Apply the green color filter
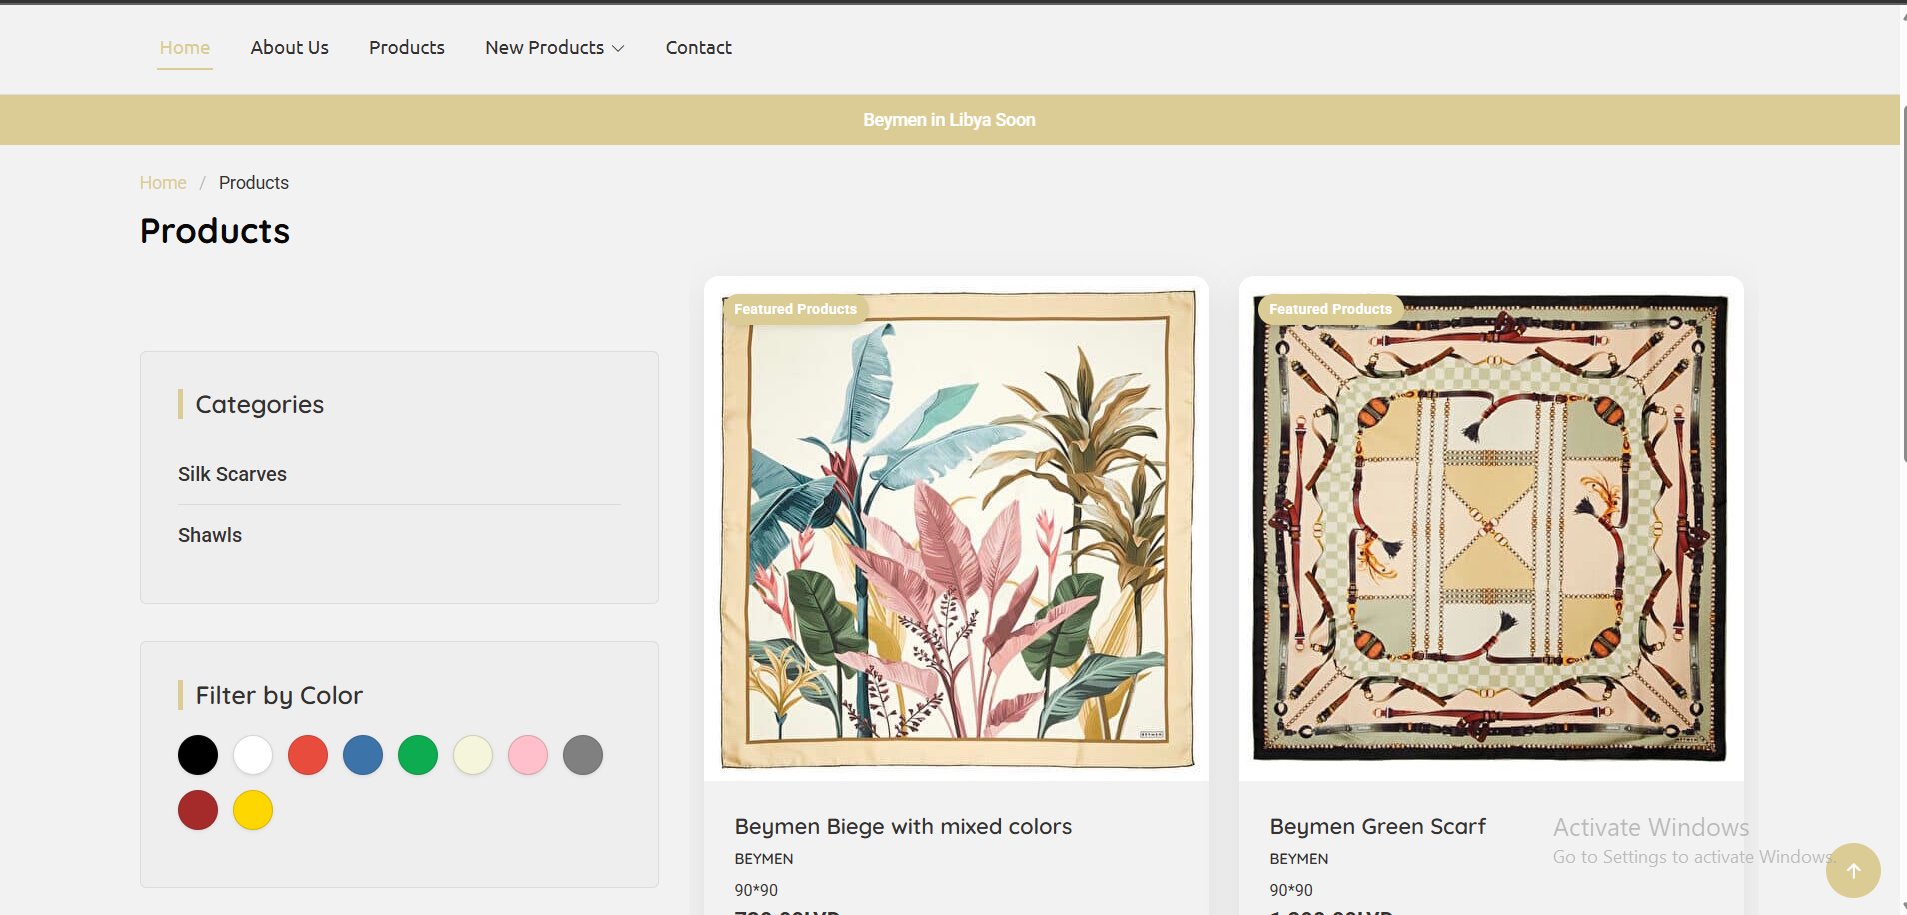 (x=418, y=755)
